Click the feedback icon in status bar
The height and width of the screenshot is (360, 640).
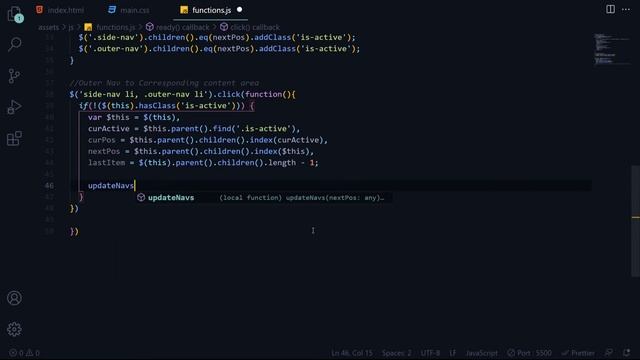608,353
